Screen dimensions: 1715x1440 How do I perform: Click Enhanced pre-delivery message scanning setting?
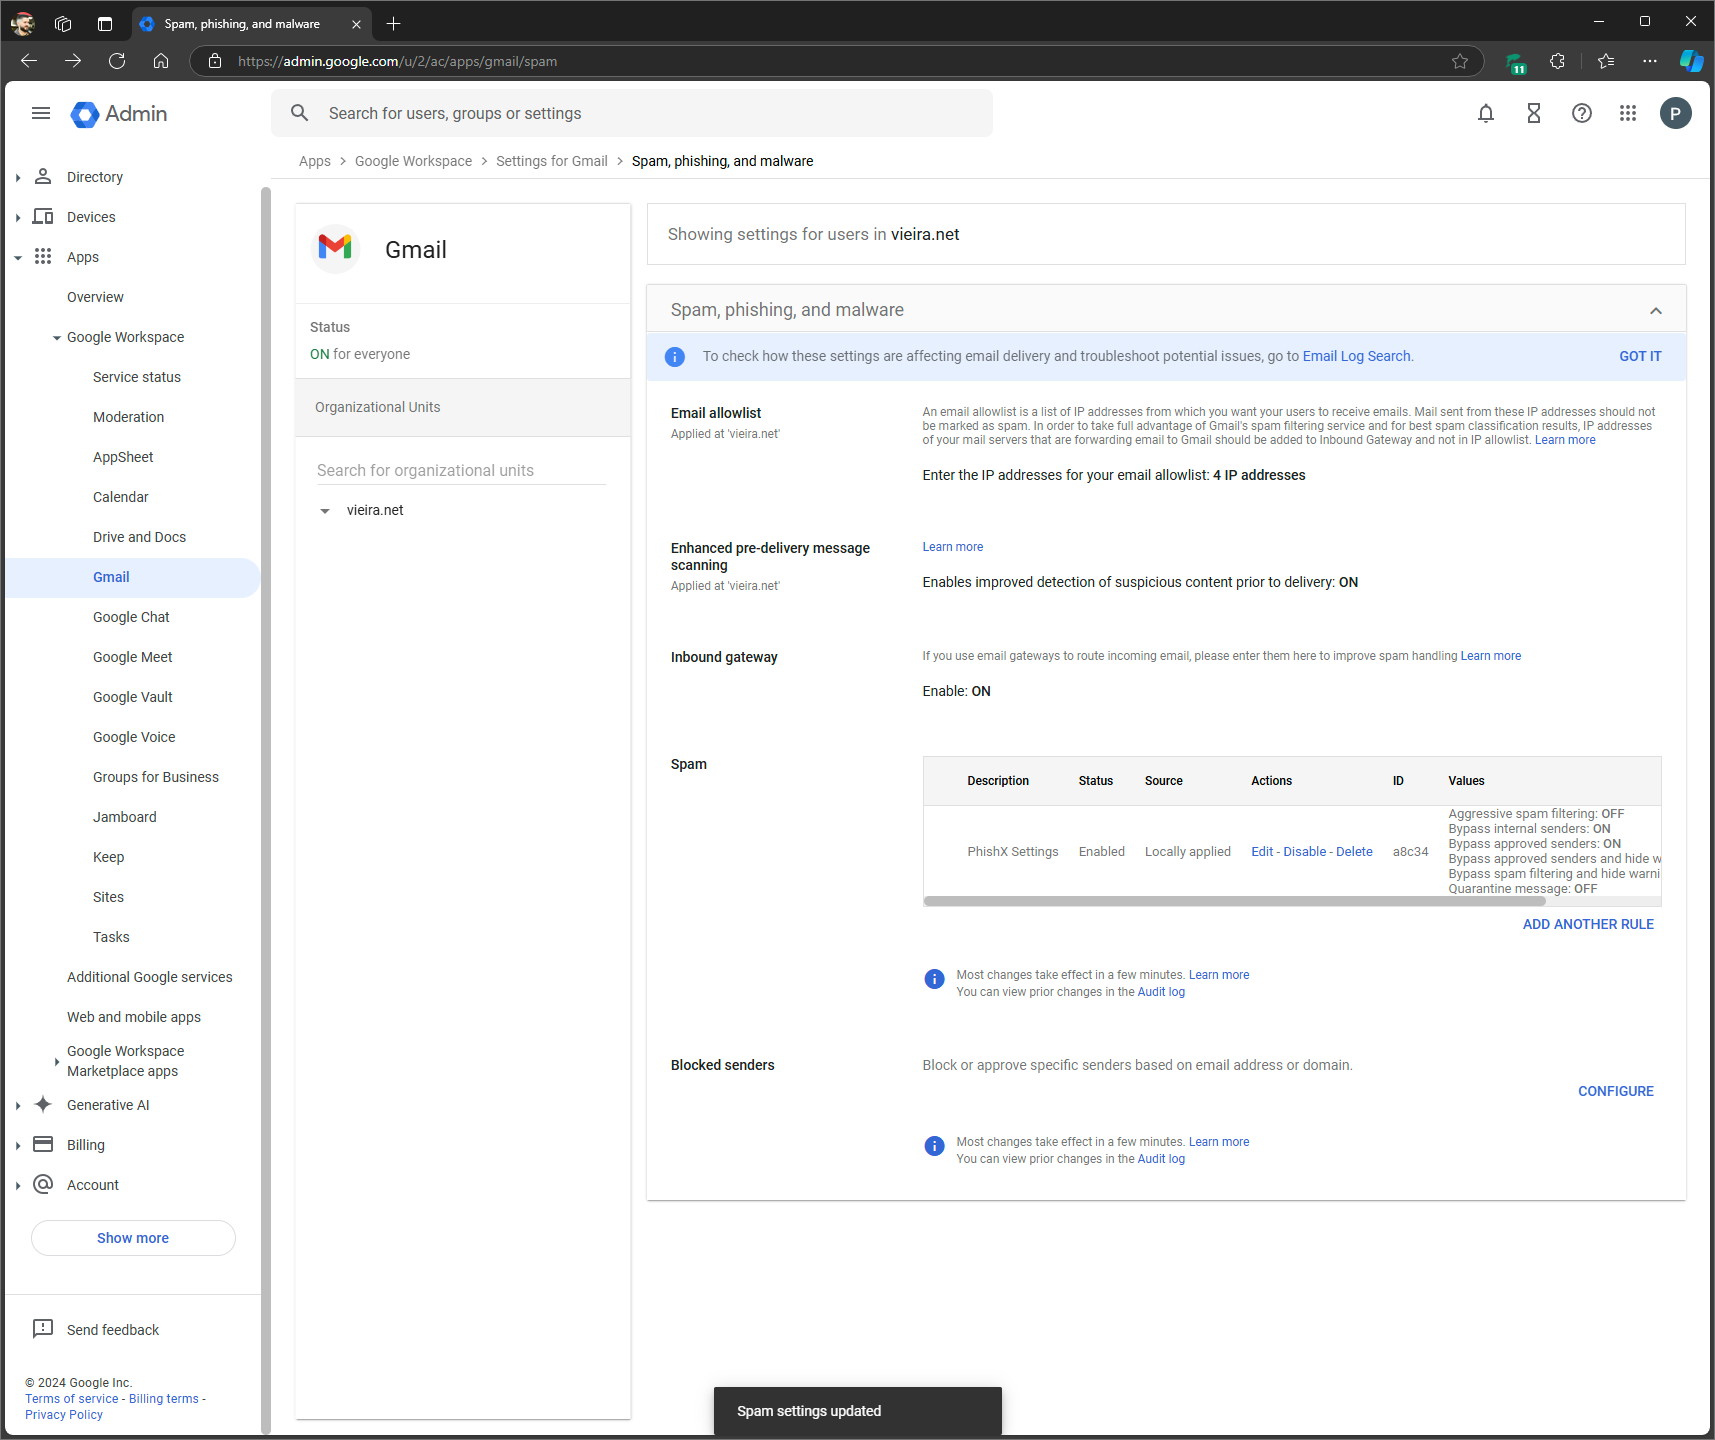770,556
